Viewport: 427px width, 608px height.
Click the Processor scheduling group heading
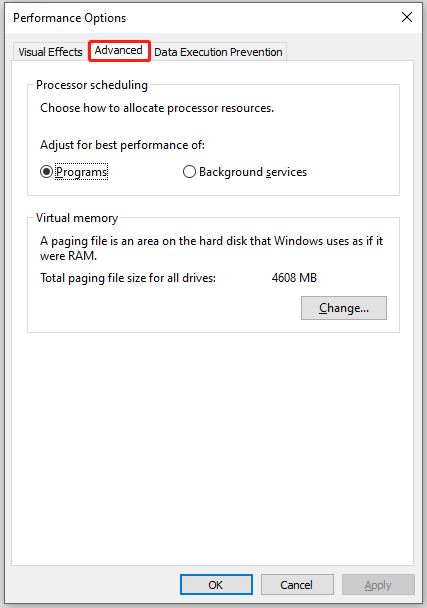point(92,85)
